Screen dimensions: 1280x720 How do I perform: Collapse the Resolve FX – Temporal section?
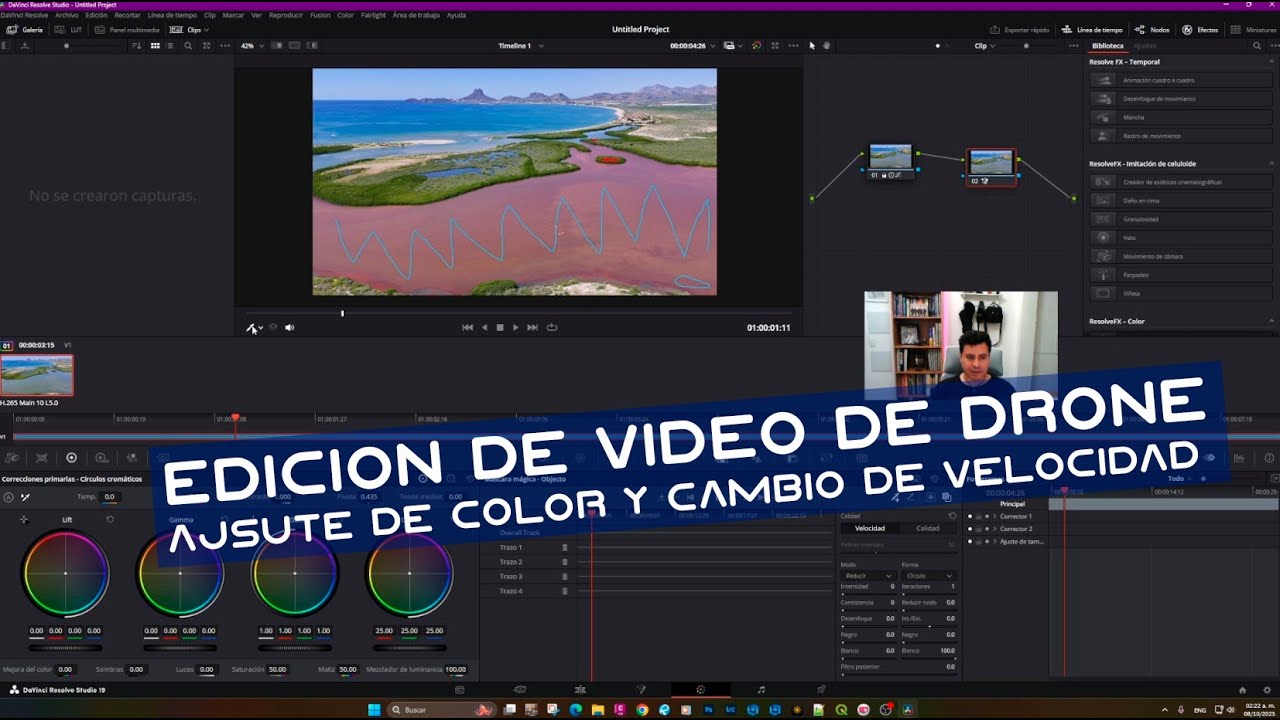[1272, 62]
